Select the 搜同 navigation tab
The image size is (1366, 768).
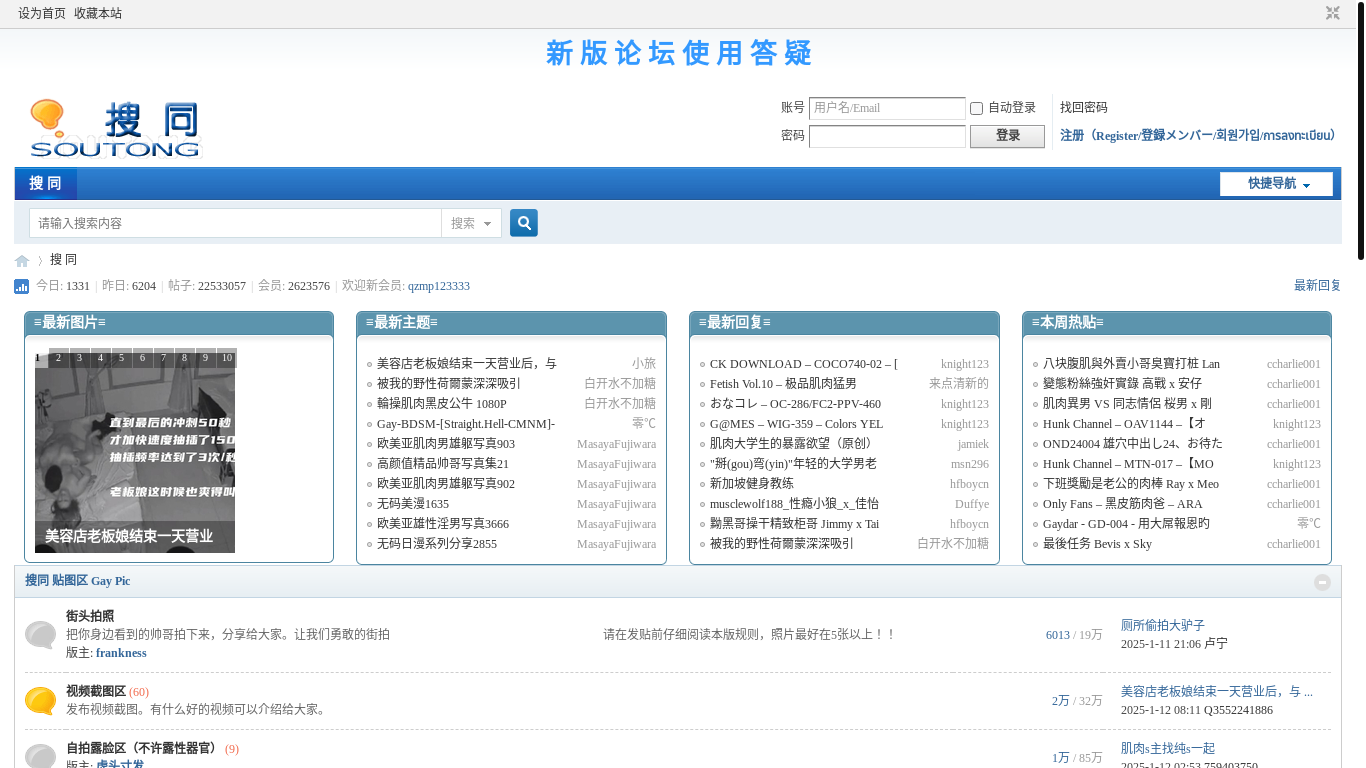click(45, 184)
